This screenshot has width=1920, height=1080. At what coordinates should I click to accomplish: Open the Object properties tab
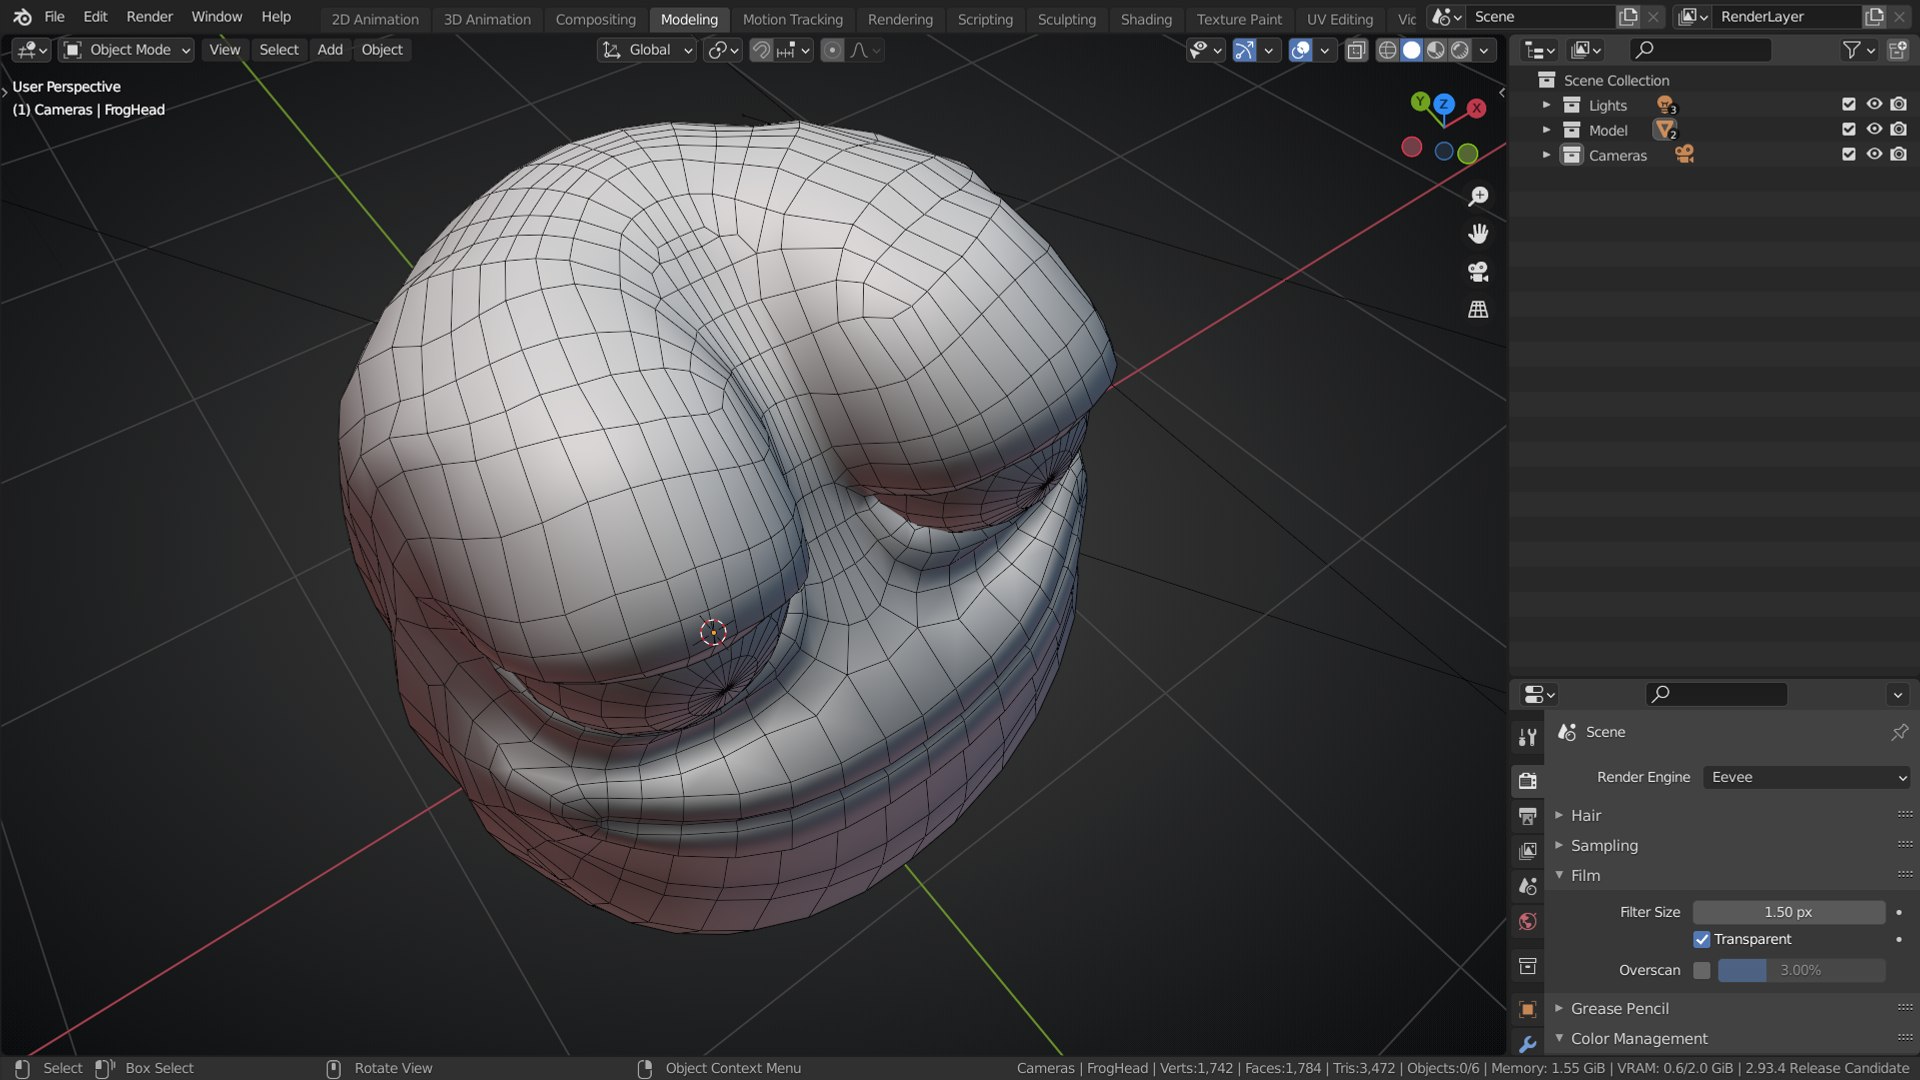[1527, 1009]
